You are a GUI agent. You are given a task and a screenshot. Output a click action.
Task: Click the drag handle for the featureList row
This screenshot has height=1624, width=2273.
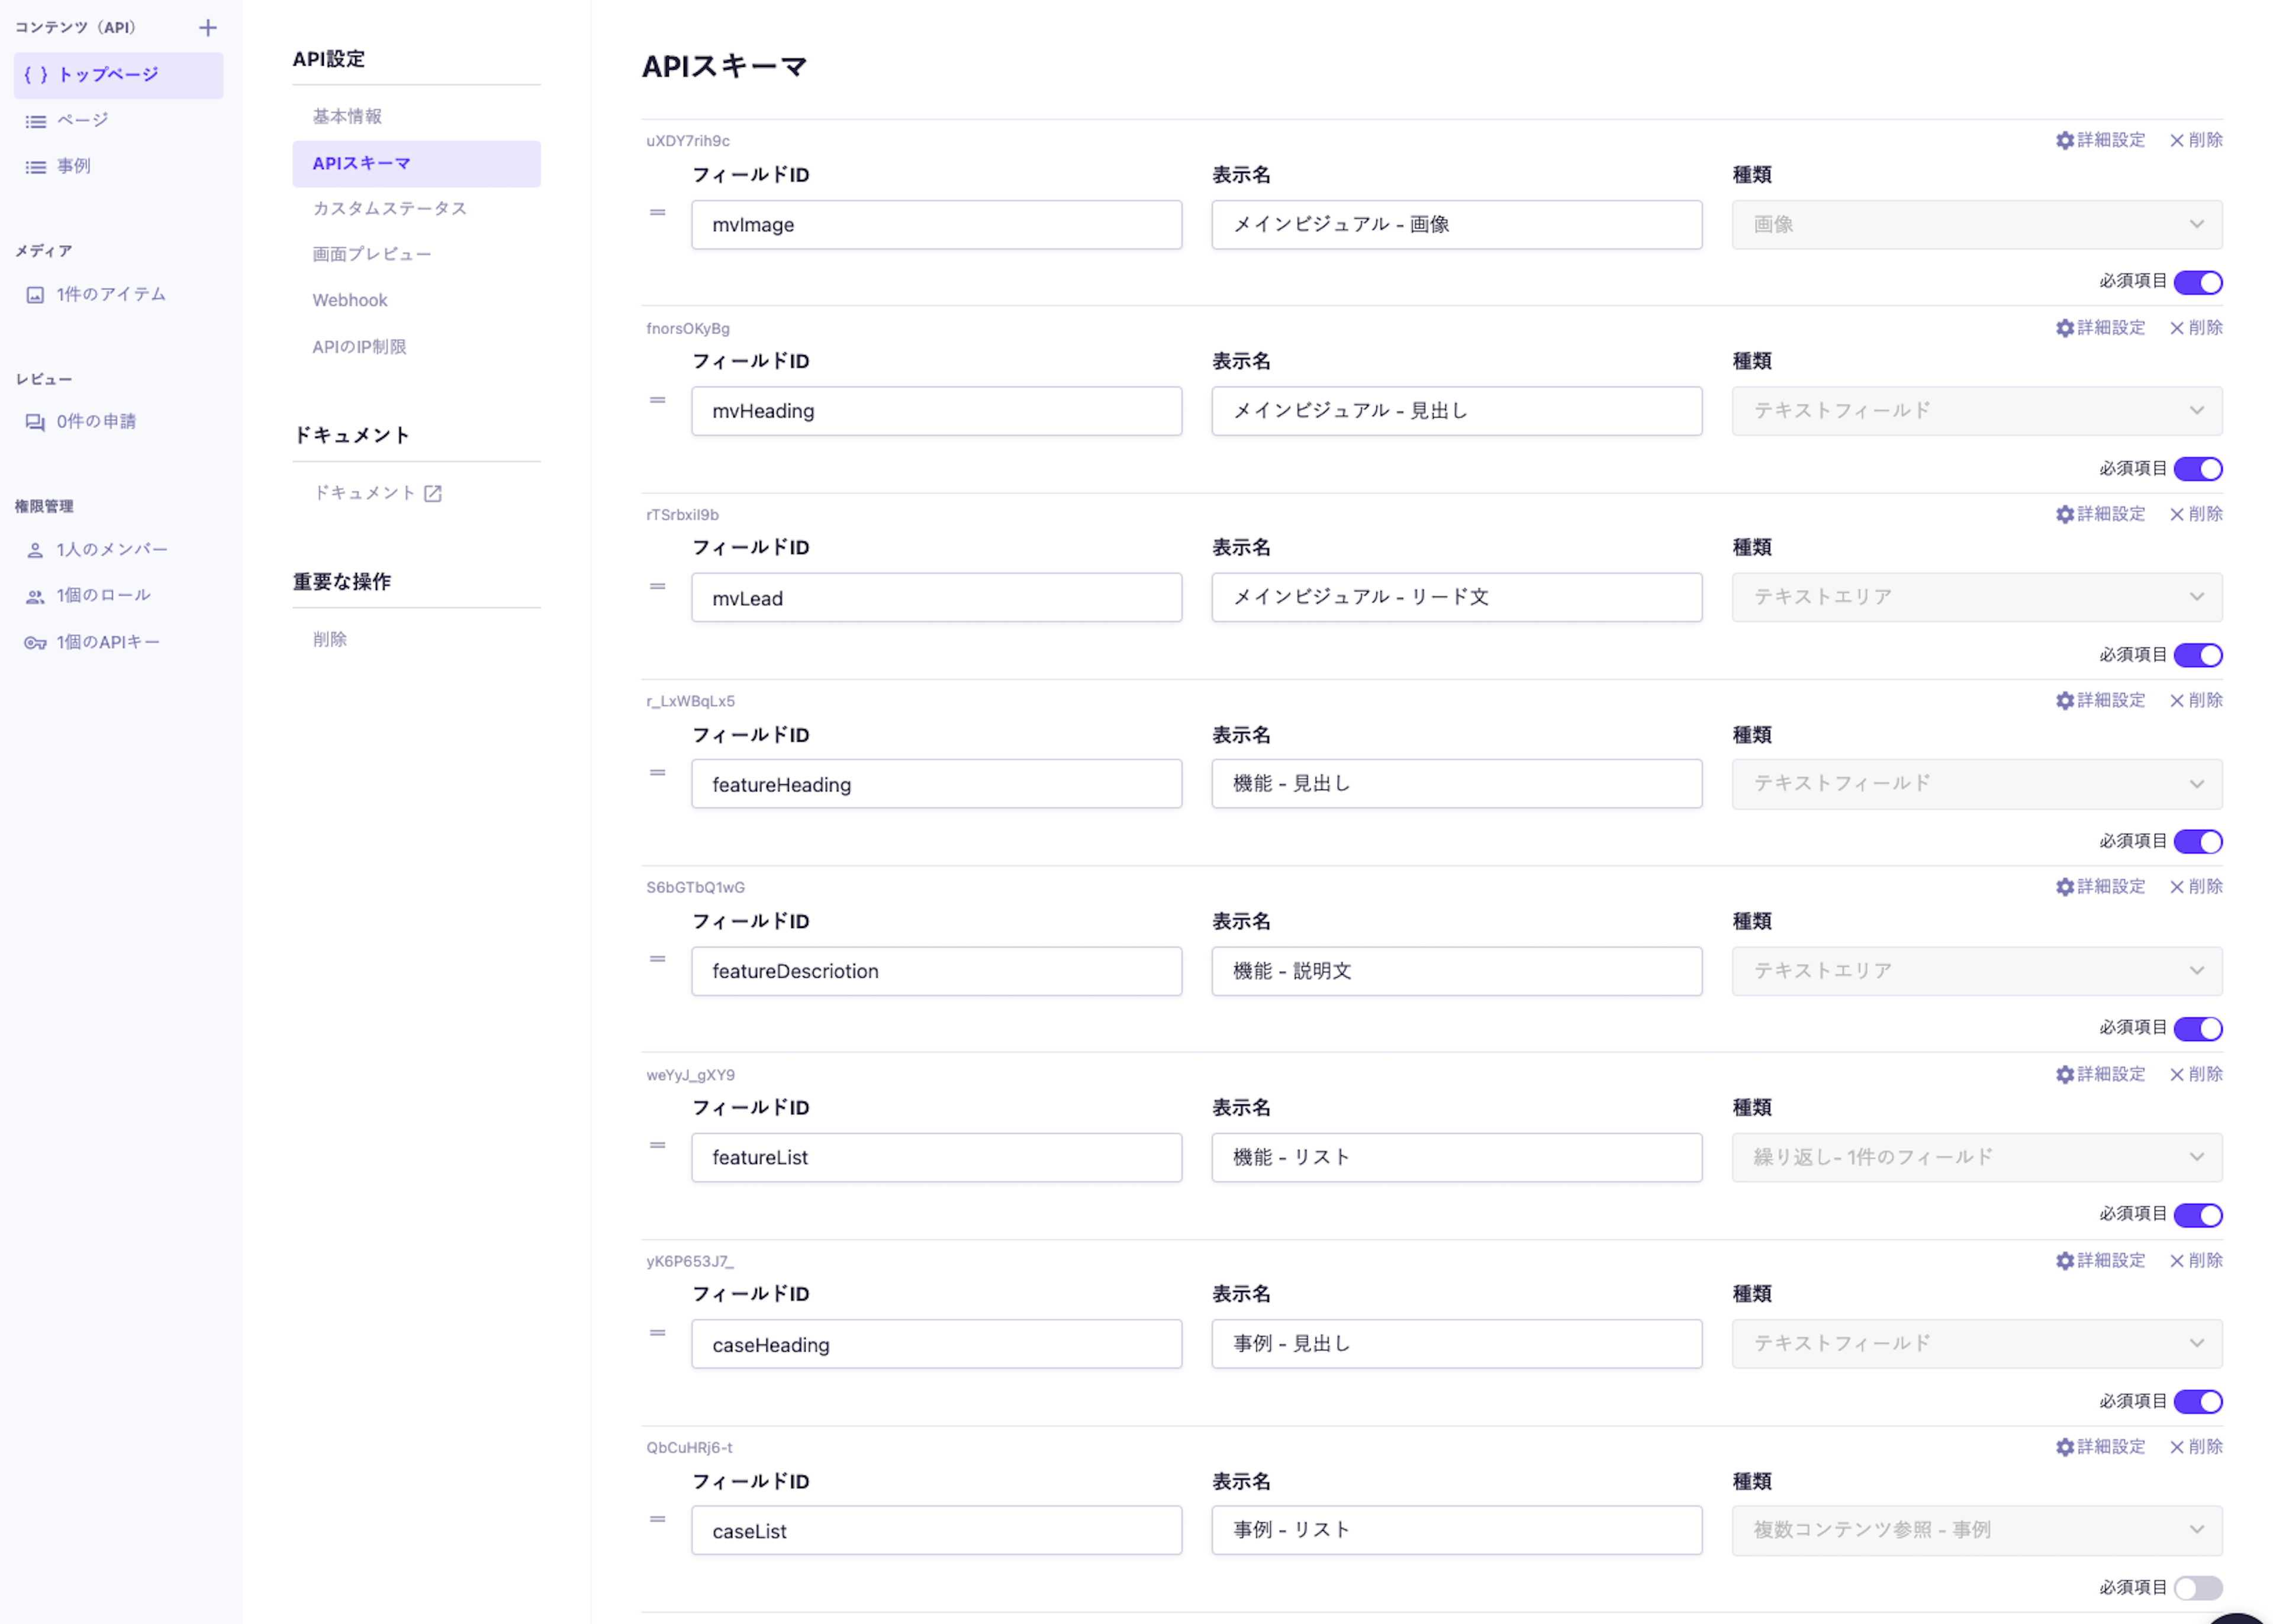pos(657,1145)
